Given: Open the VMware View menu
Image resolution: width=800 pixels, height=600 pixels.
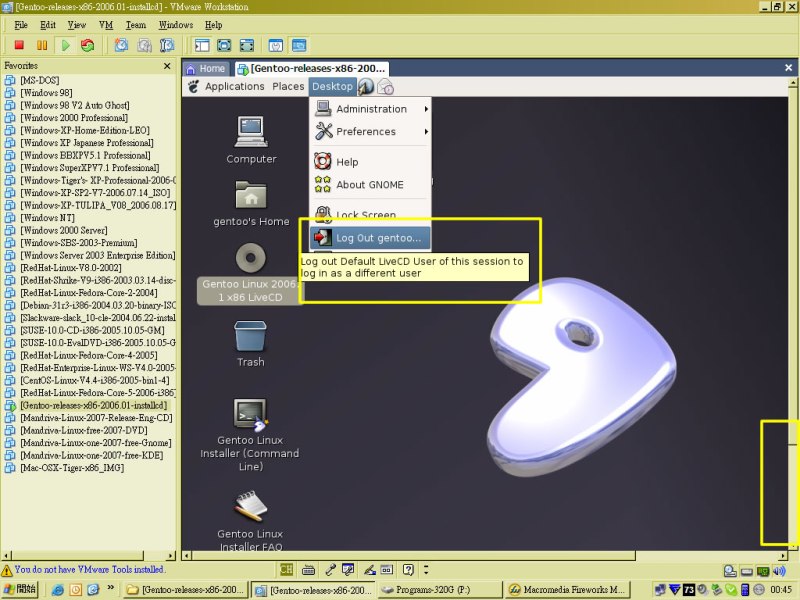Looking at the screenshot, I should click(77, 24).
